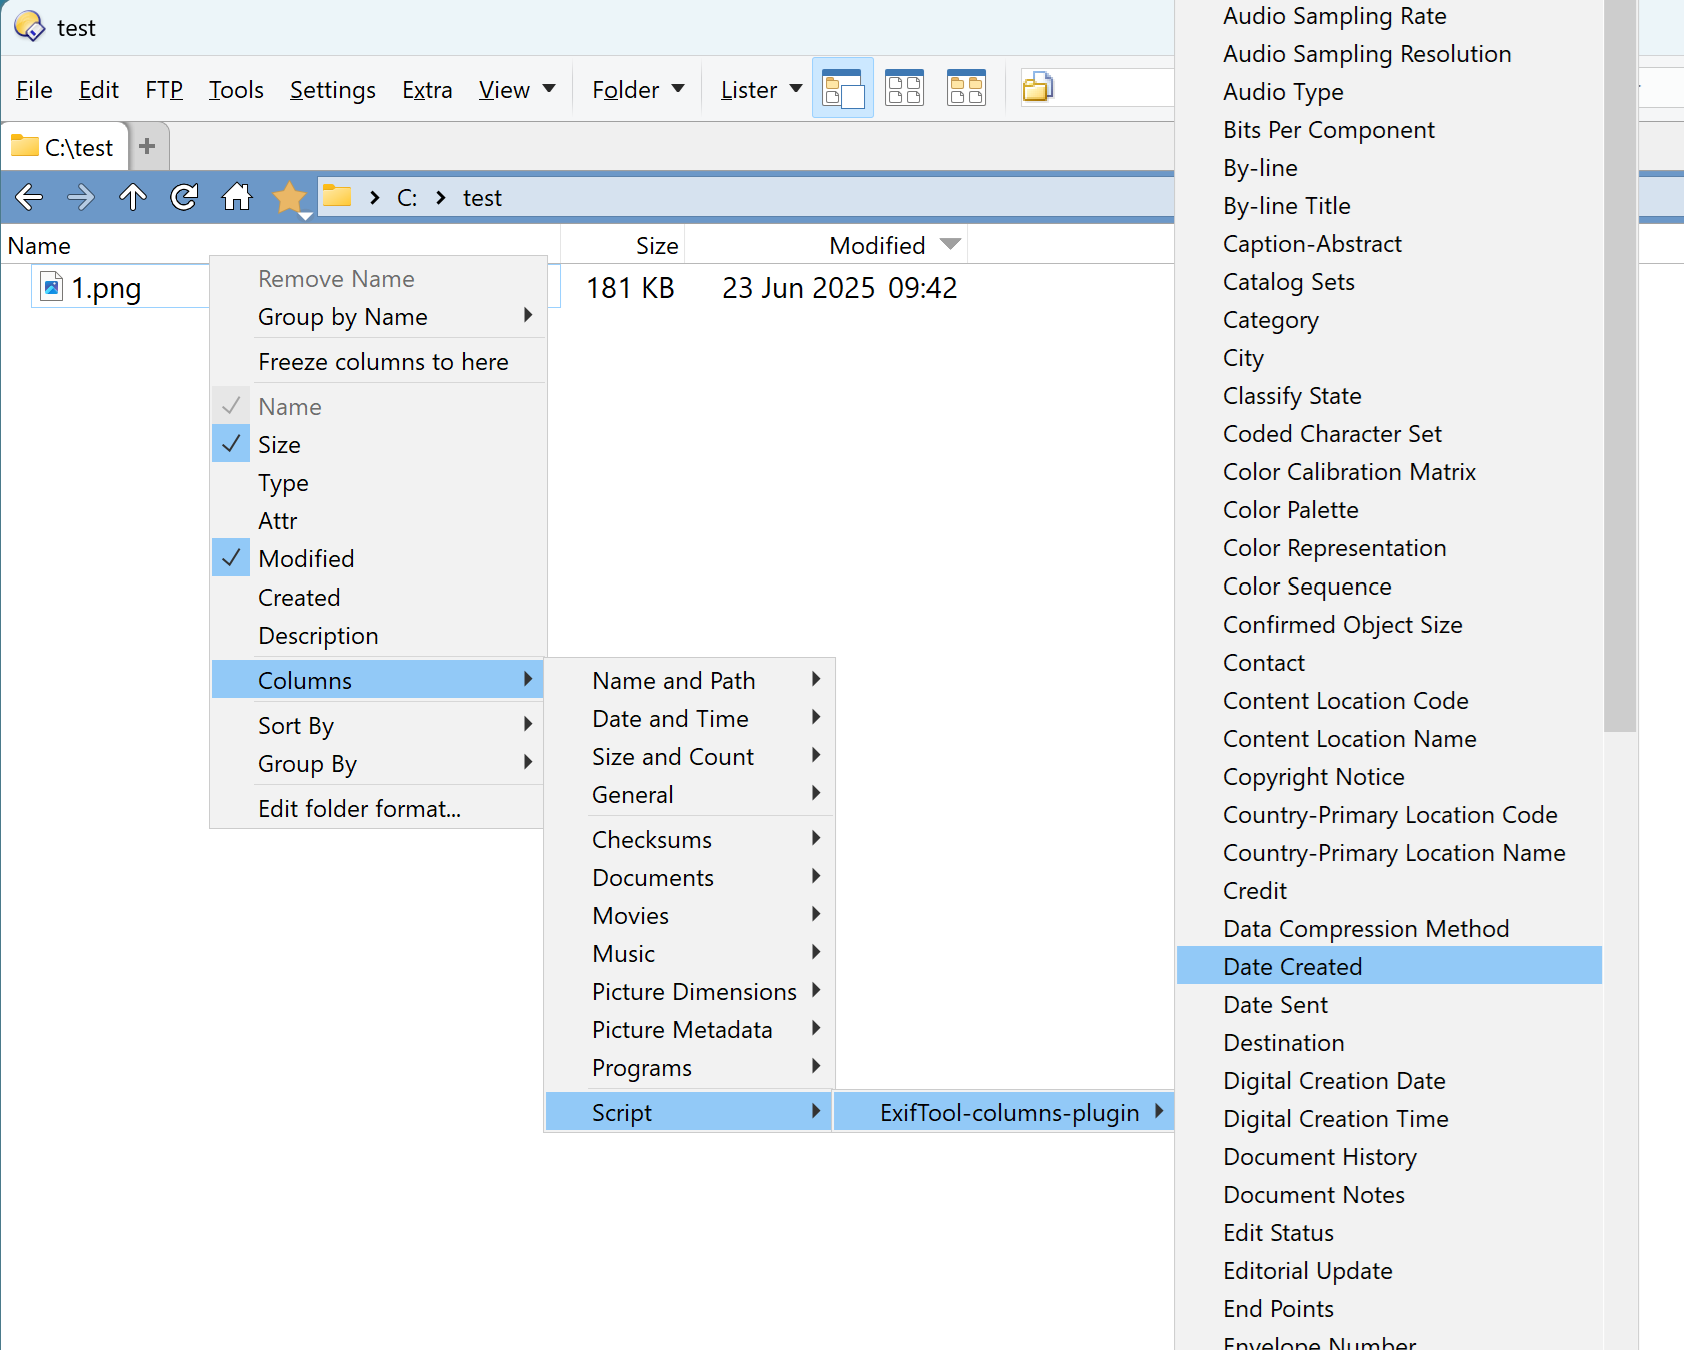The width and height of the screenshot is (1684, 1350).
Task: Go up to parent folder
Action: coord(133,197)
